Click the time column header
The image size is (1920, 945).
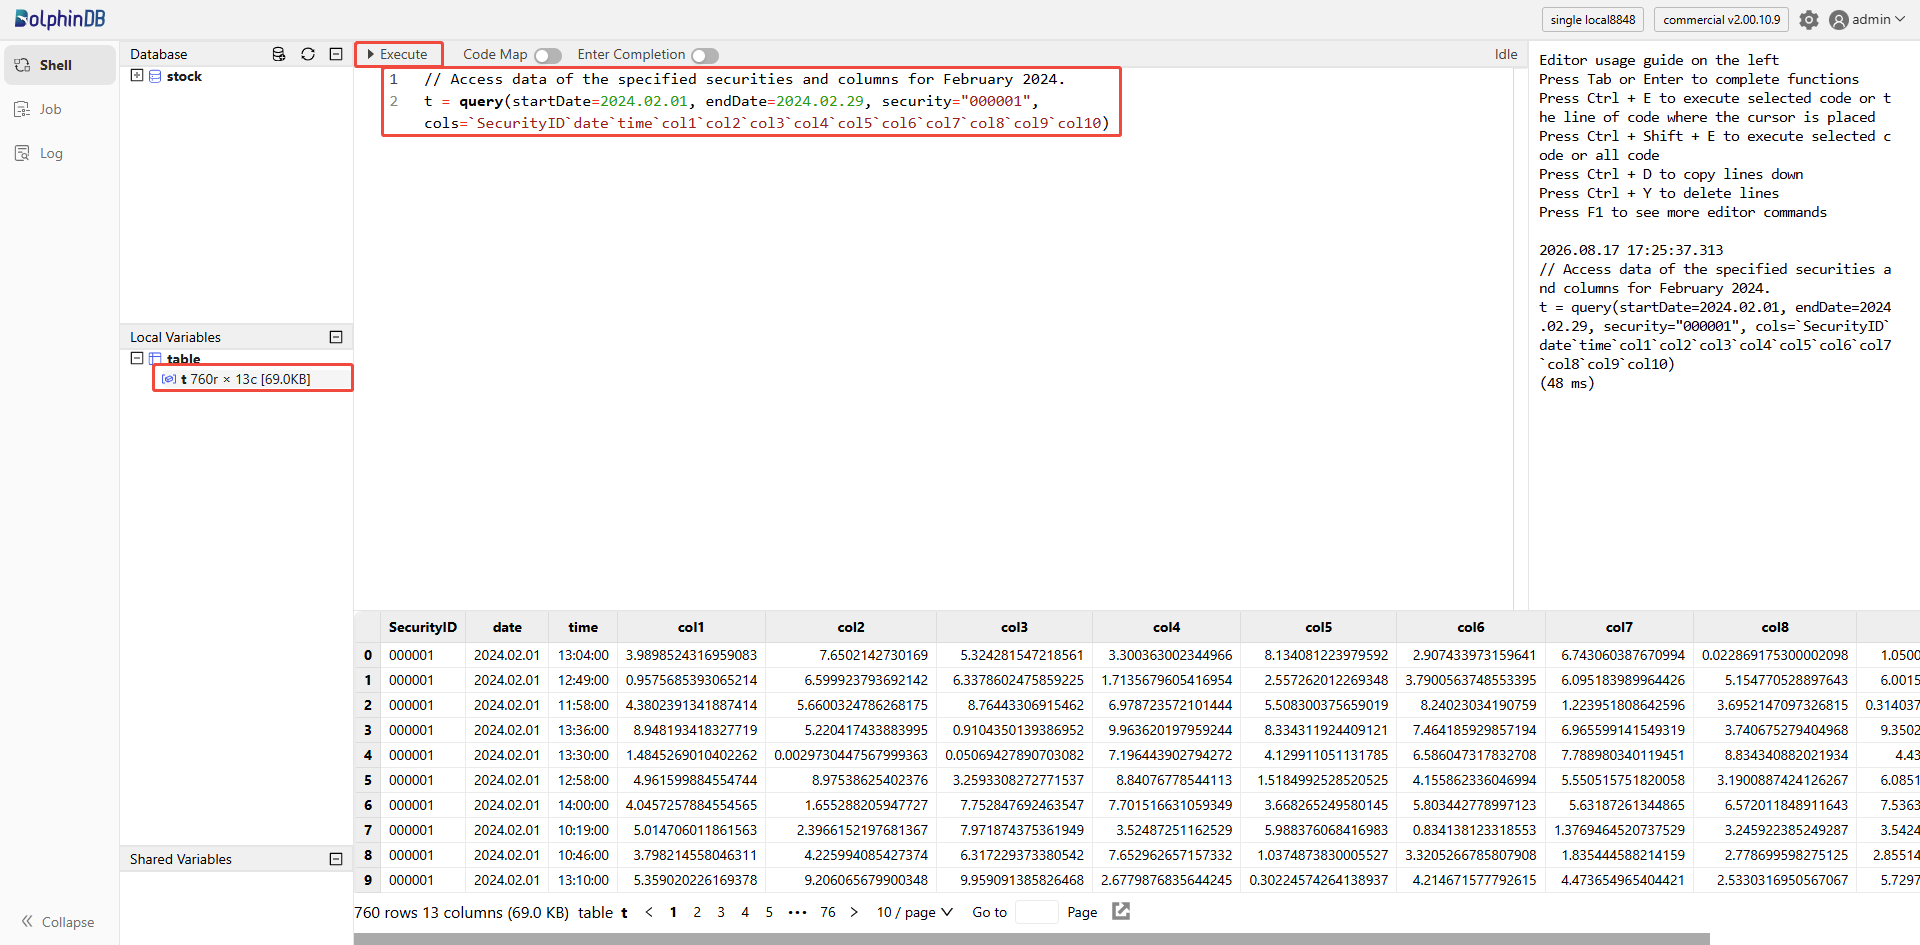coord(583,627)
